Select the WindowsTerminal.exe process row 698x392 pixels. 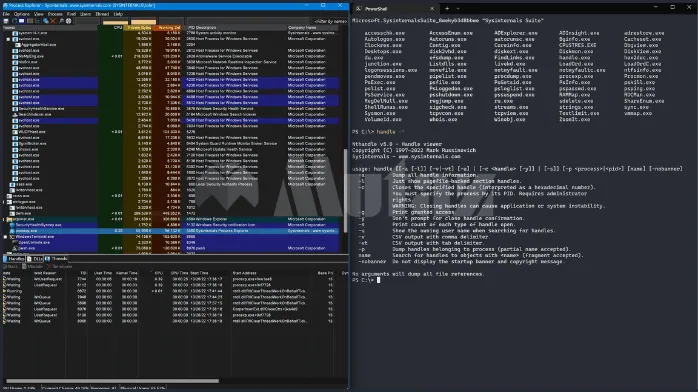coord(171,237)
